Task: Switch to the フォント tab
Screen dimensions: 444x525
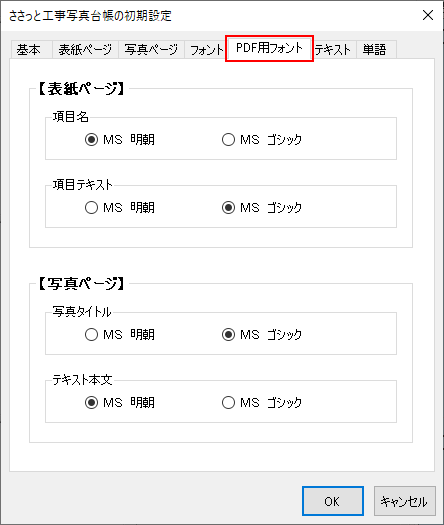Action: [205, 50]
